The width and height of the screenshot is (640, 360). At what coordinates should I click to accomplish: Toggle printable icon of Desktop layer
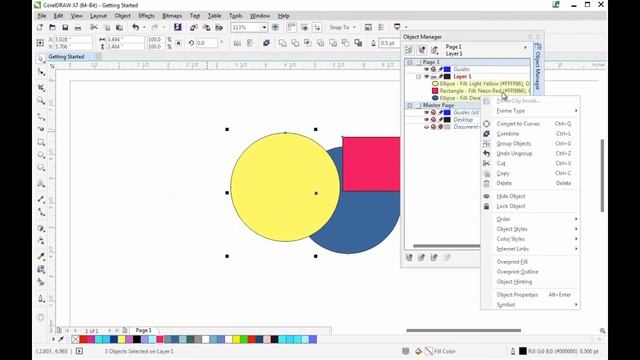tap(433, 120)
